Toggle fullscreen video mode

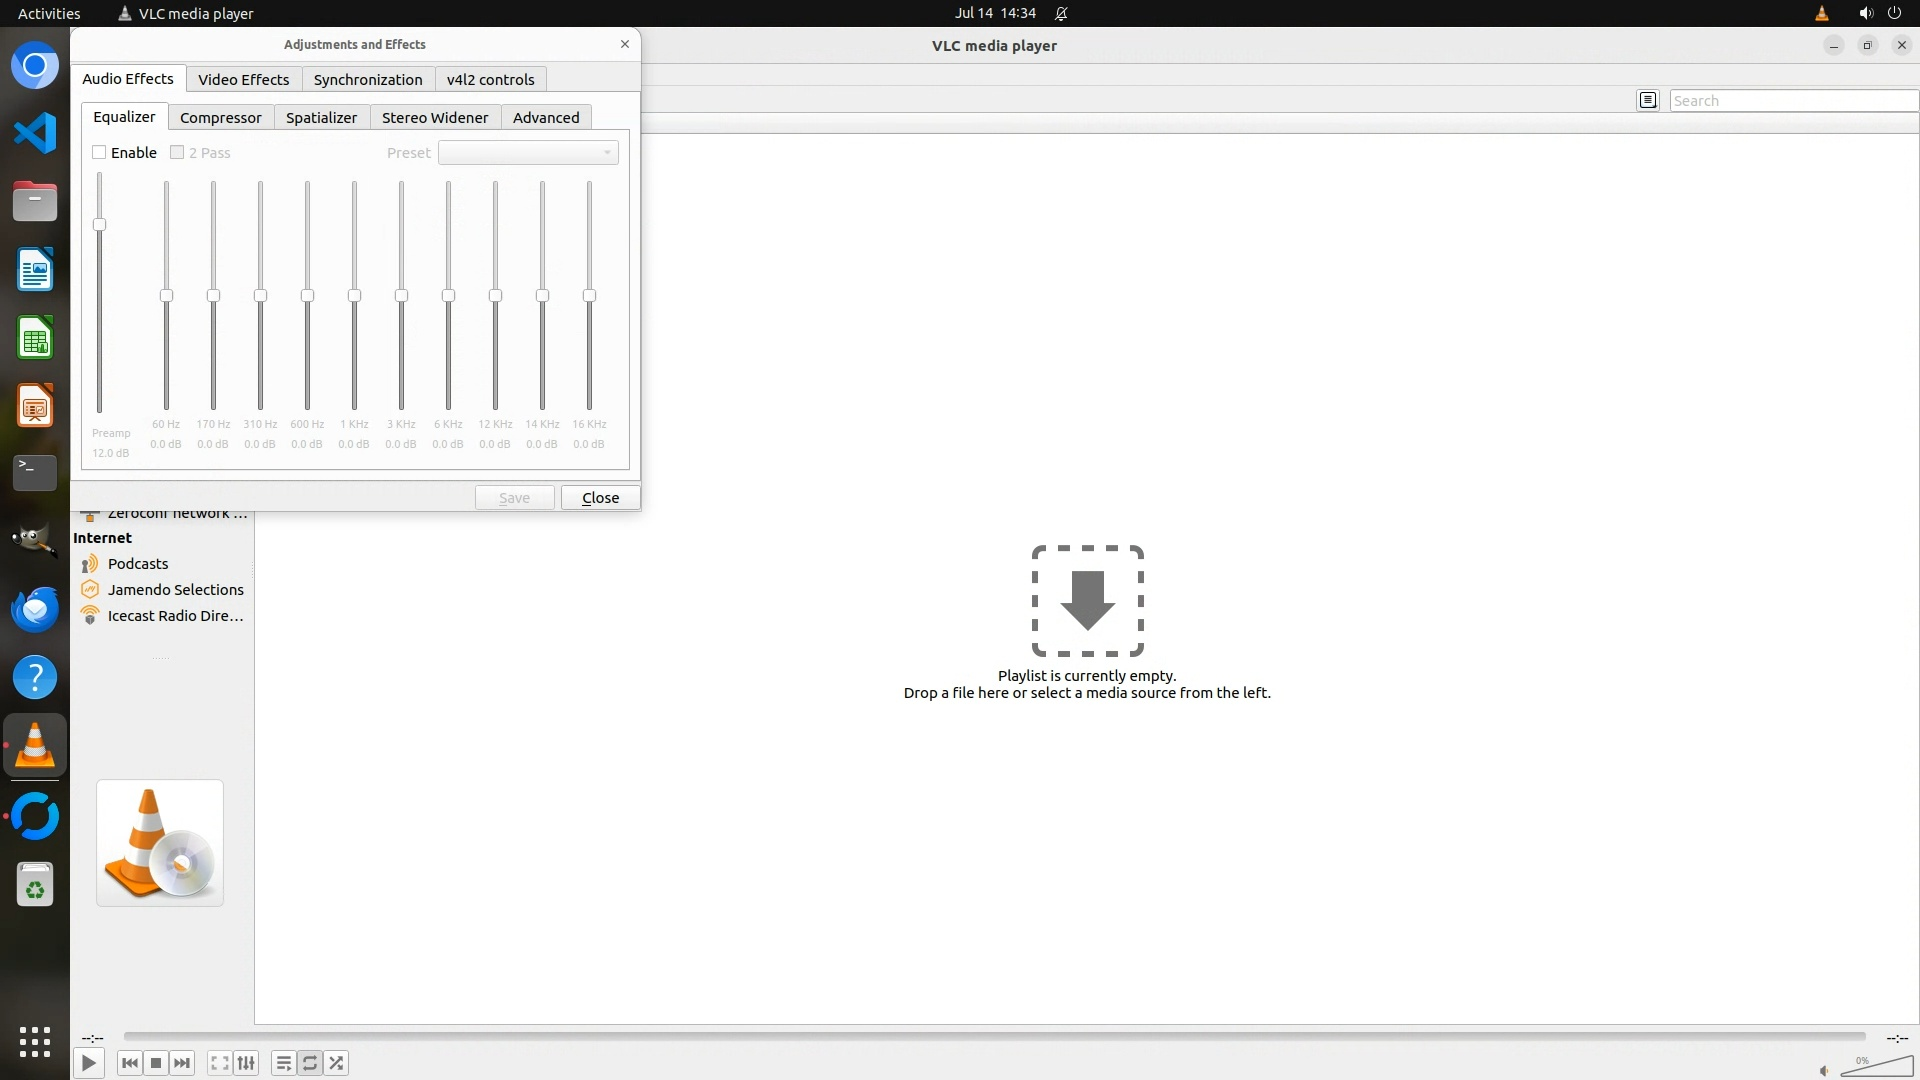coord(219,1063)
